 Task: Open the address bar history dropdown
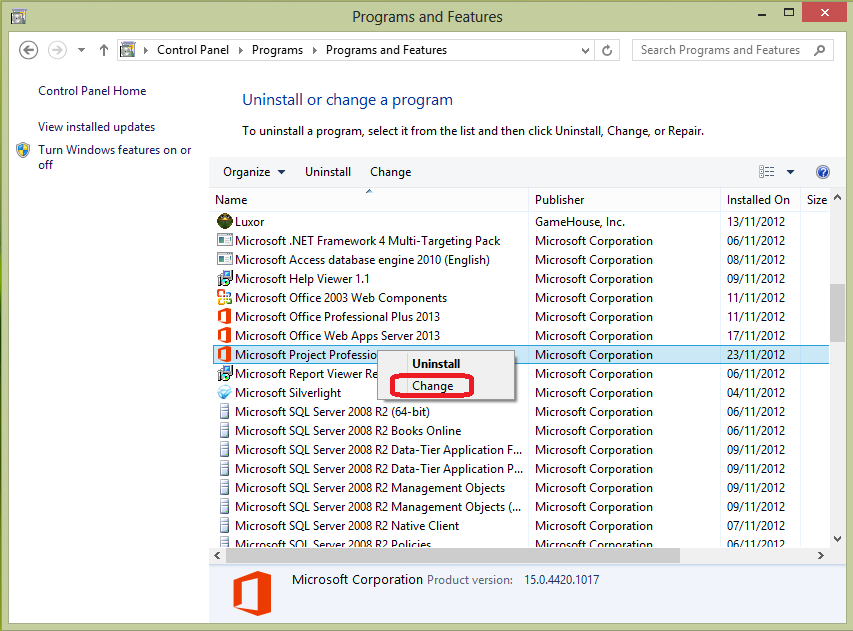(585, 51)
